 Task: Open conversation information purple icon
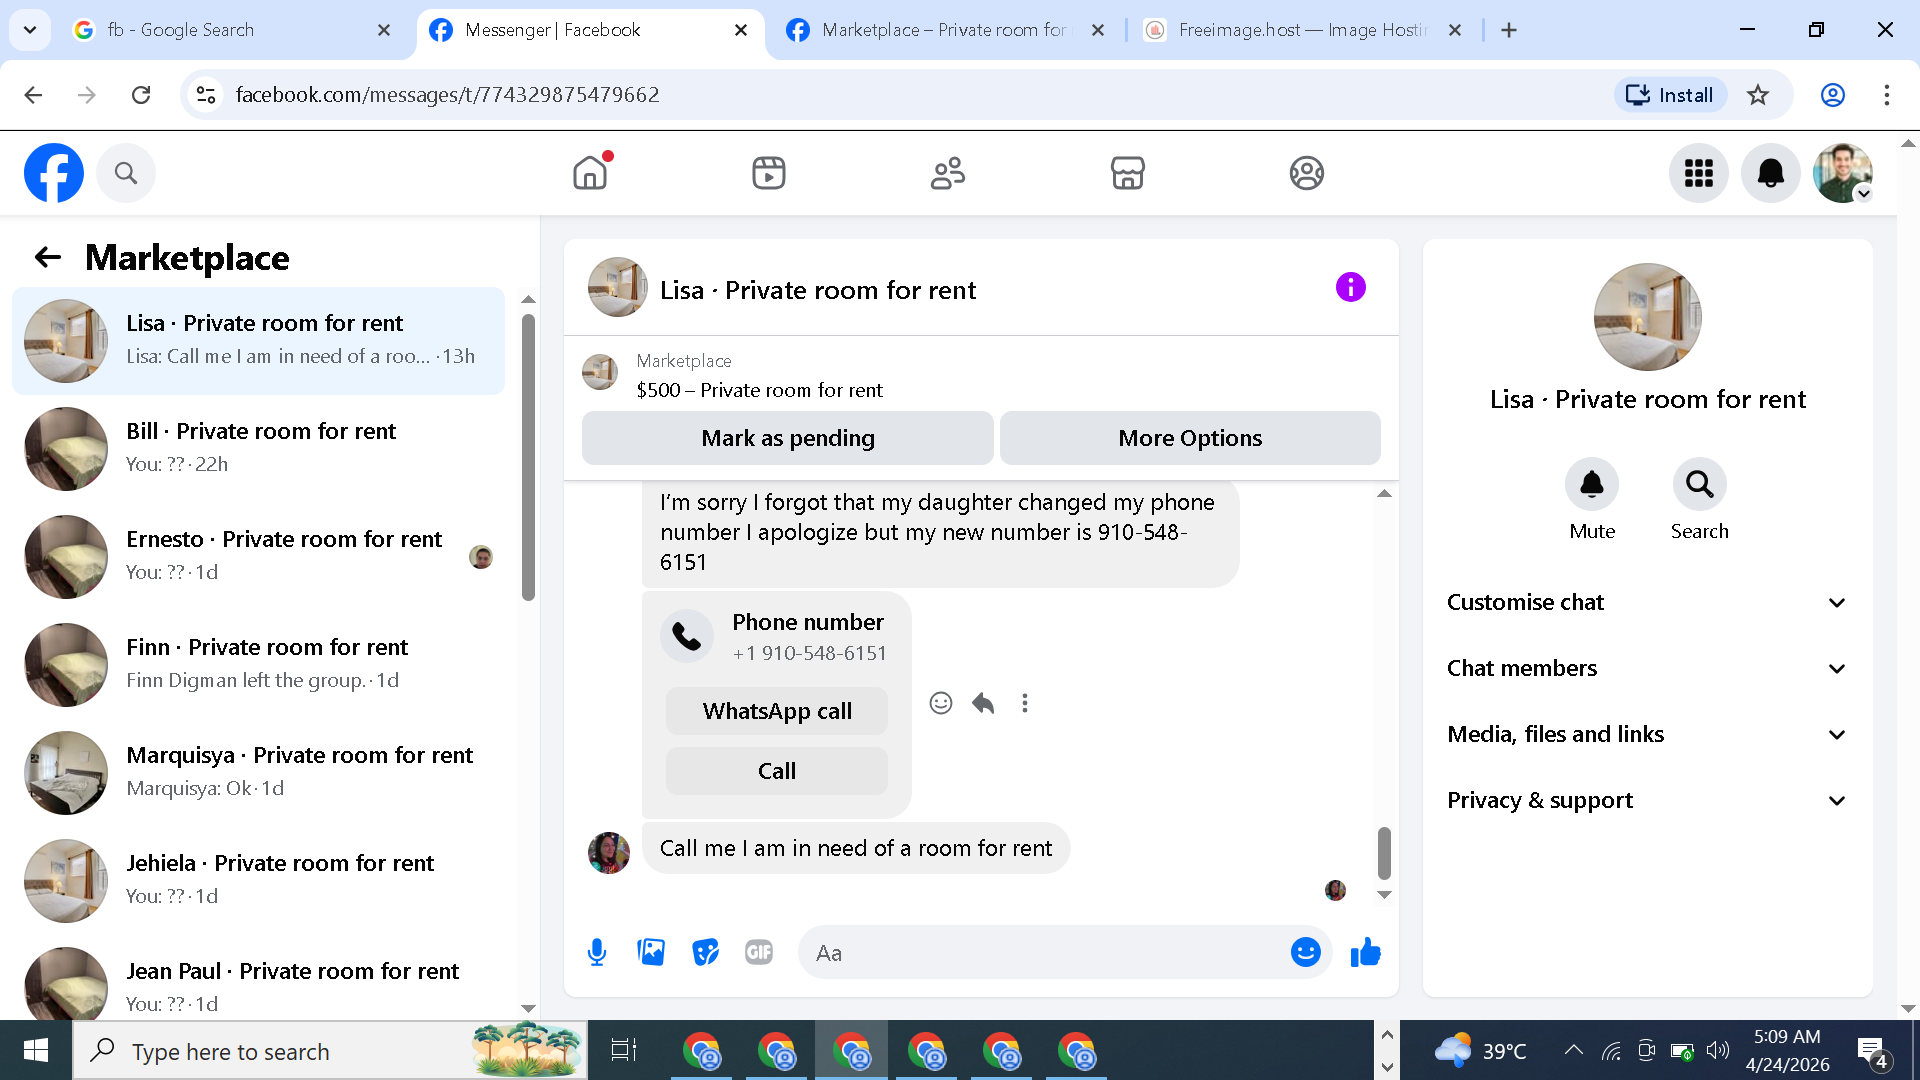click(x=1351, y=288)
